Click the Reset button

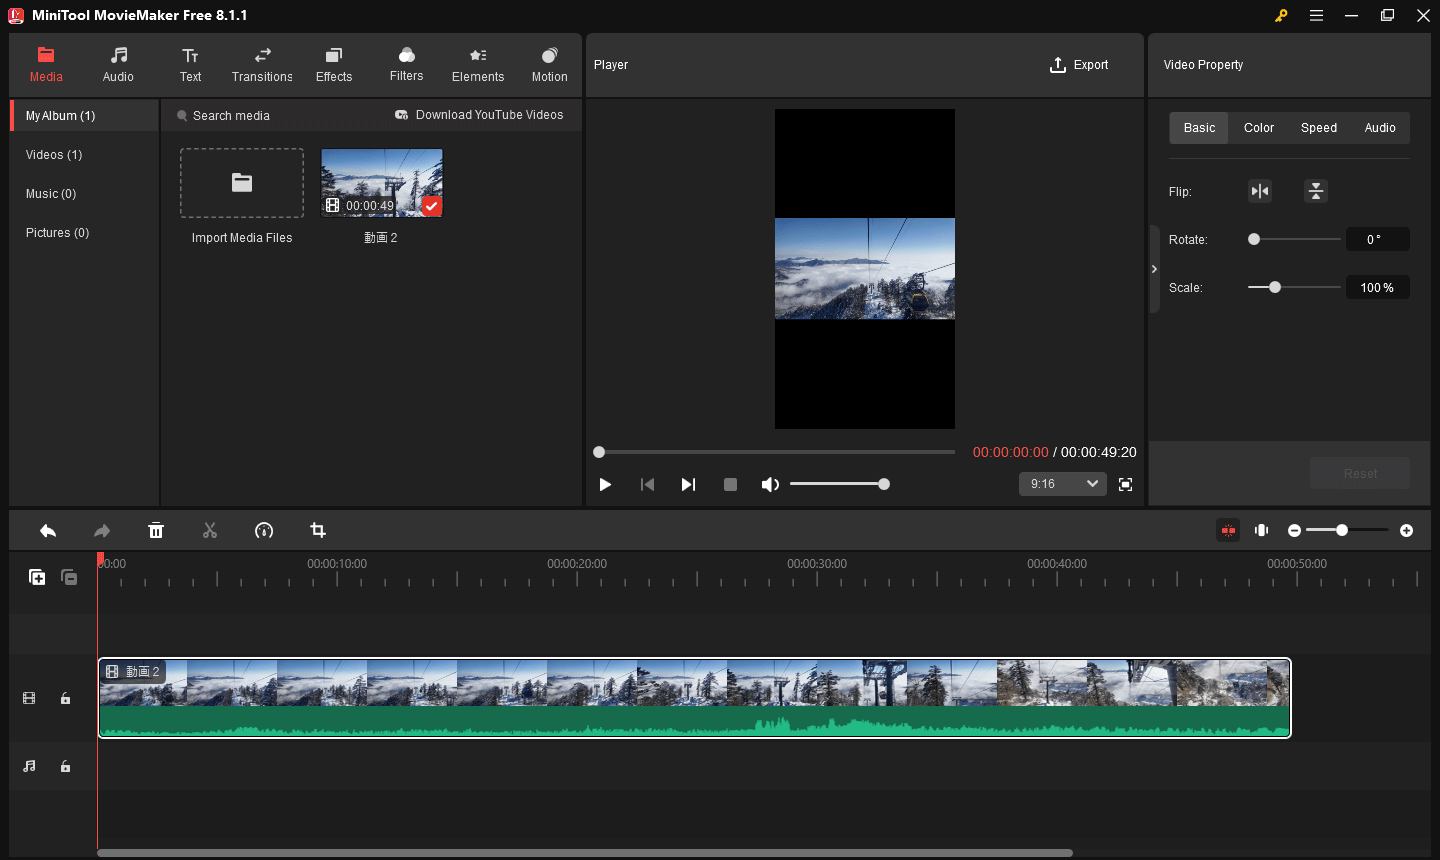(1360, 473)
